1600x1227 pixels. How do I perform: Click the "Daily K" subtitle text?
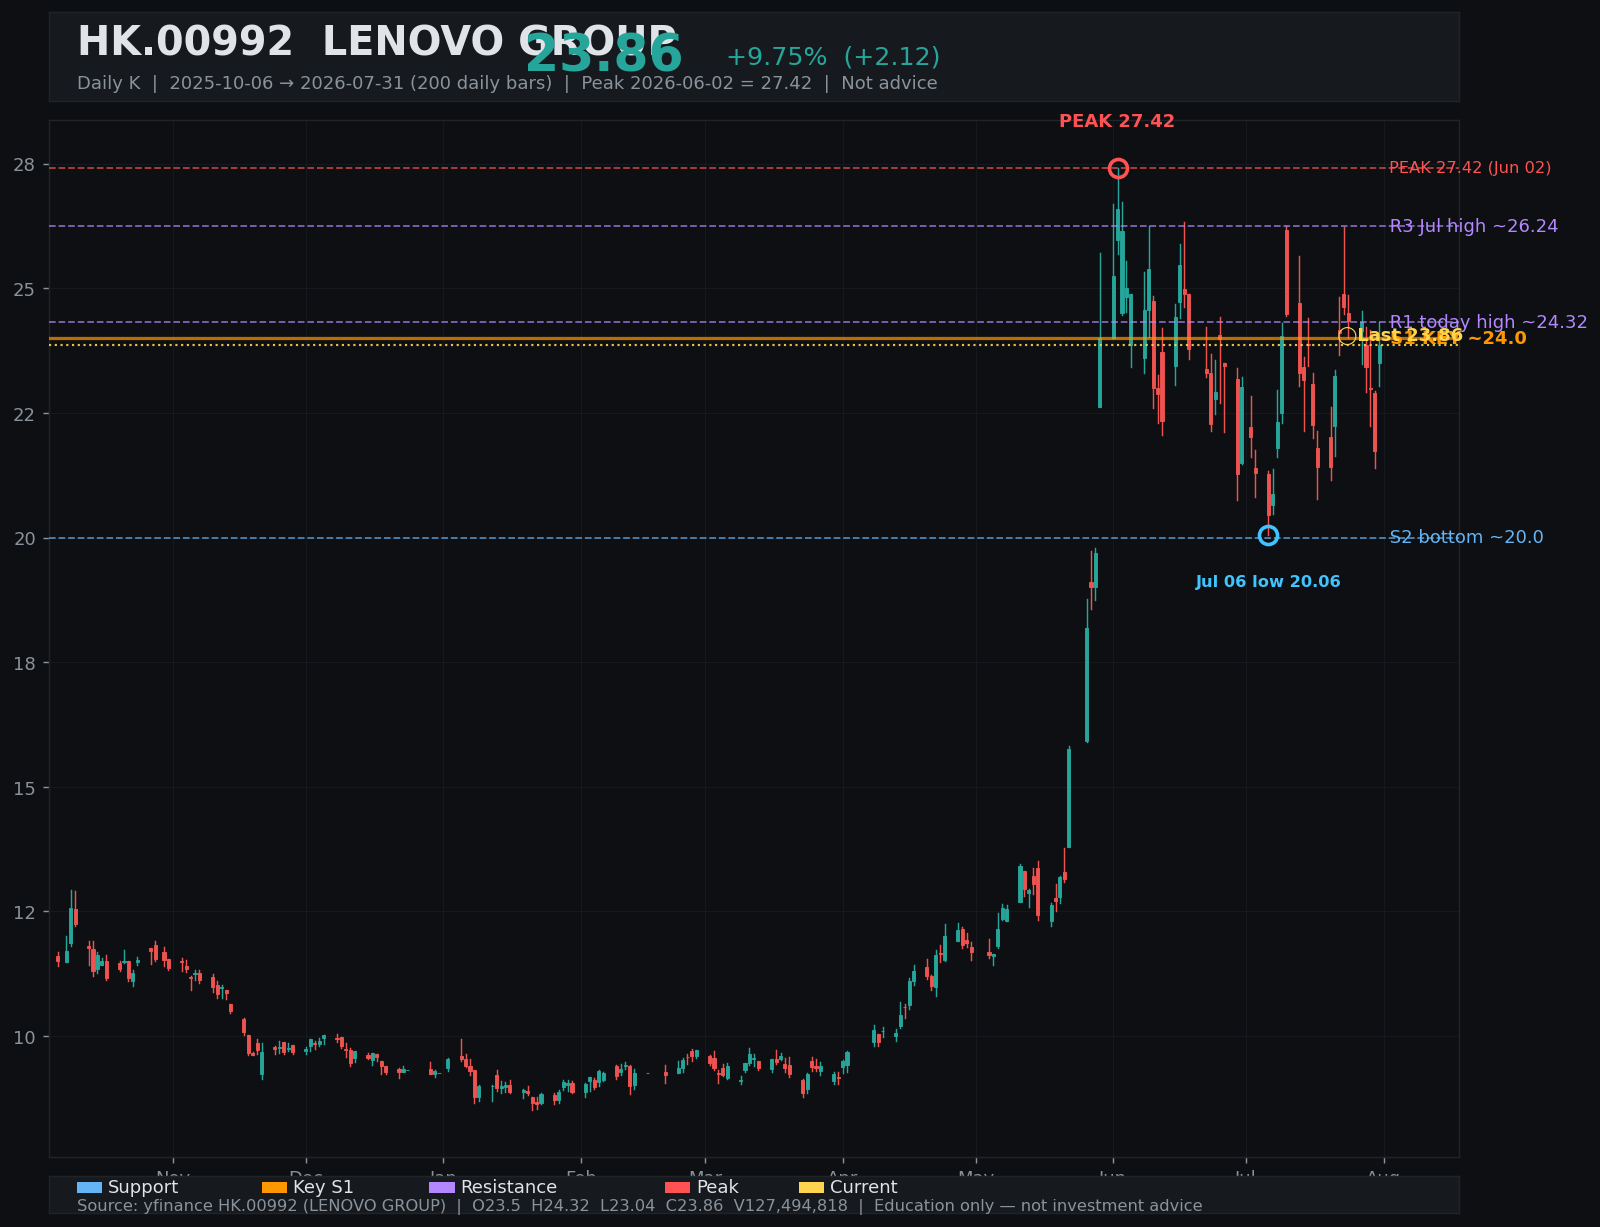tap(109, 83)
